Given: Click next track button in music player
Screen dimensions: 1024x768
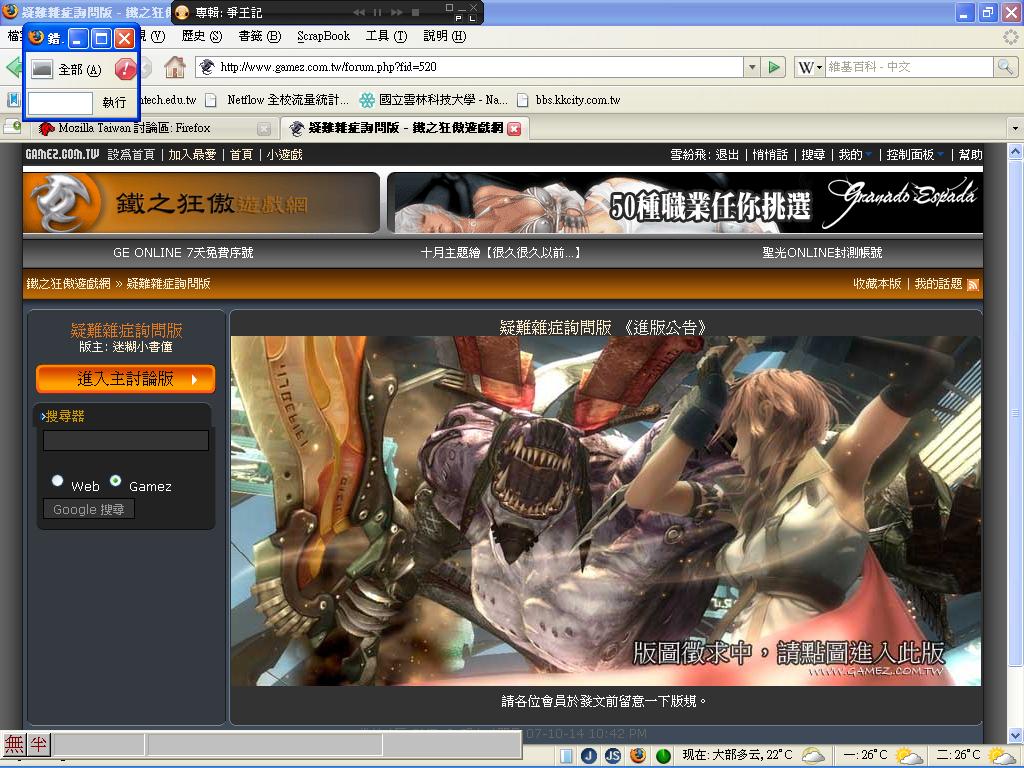Looking at the screenshot, I should click(396, 12).
